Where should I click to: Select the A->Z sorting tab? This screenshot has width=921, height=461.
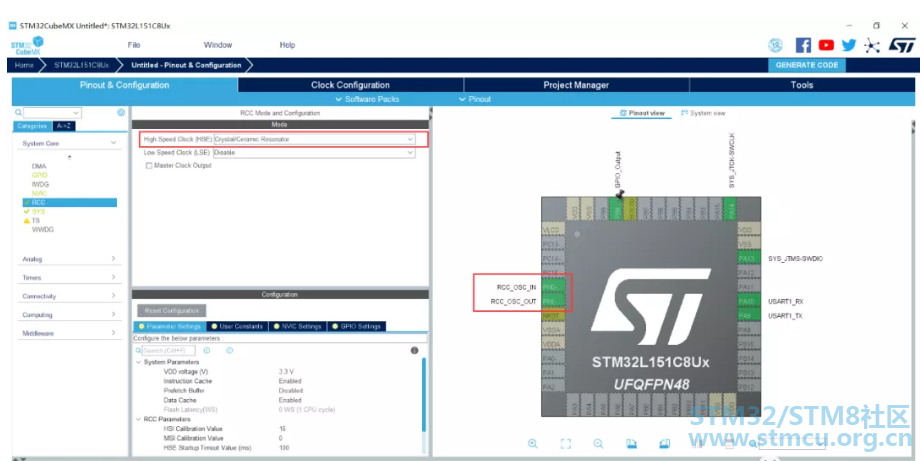pos(64,126)
